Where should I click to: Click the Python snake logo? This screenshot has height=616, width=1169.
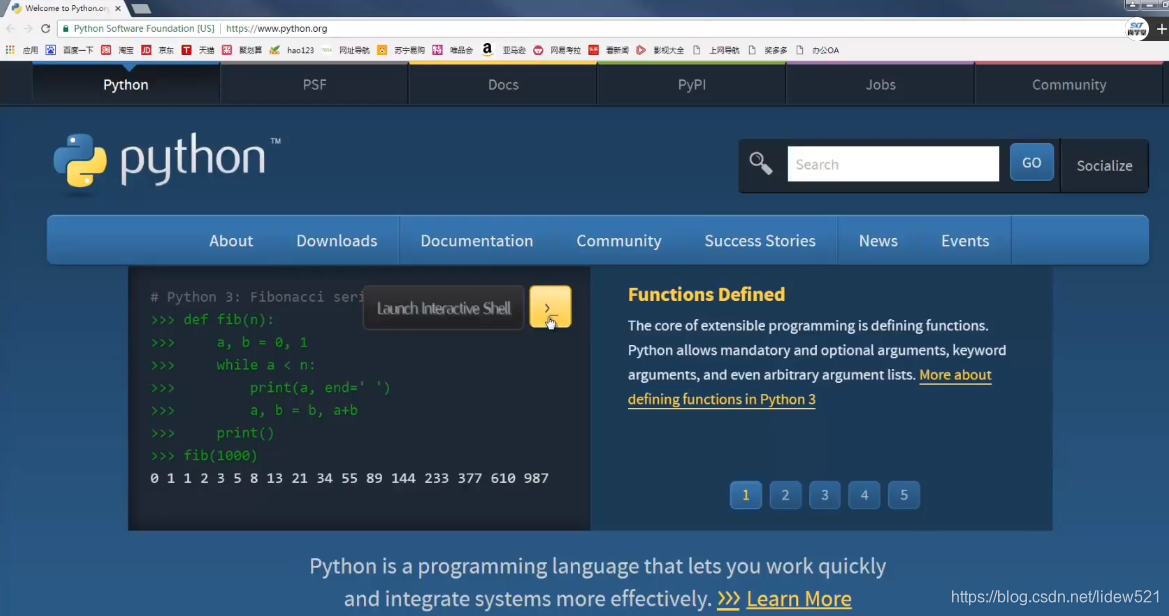point(81,160)
